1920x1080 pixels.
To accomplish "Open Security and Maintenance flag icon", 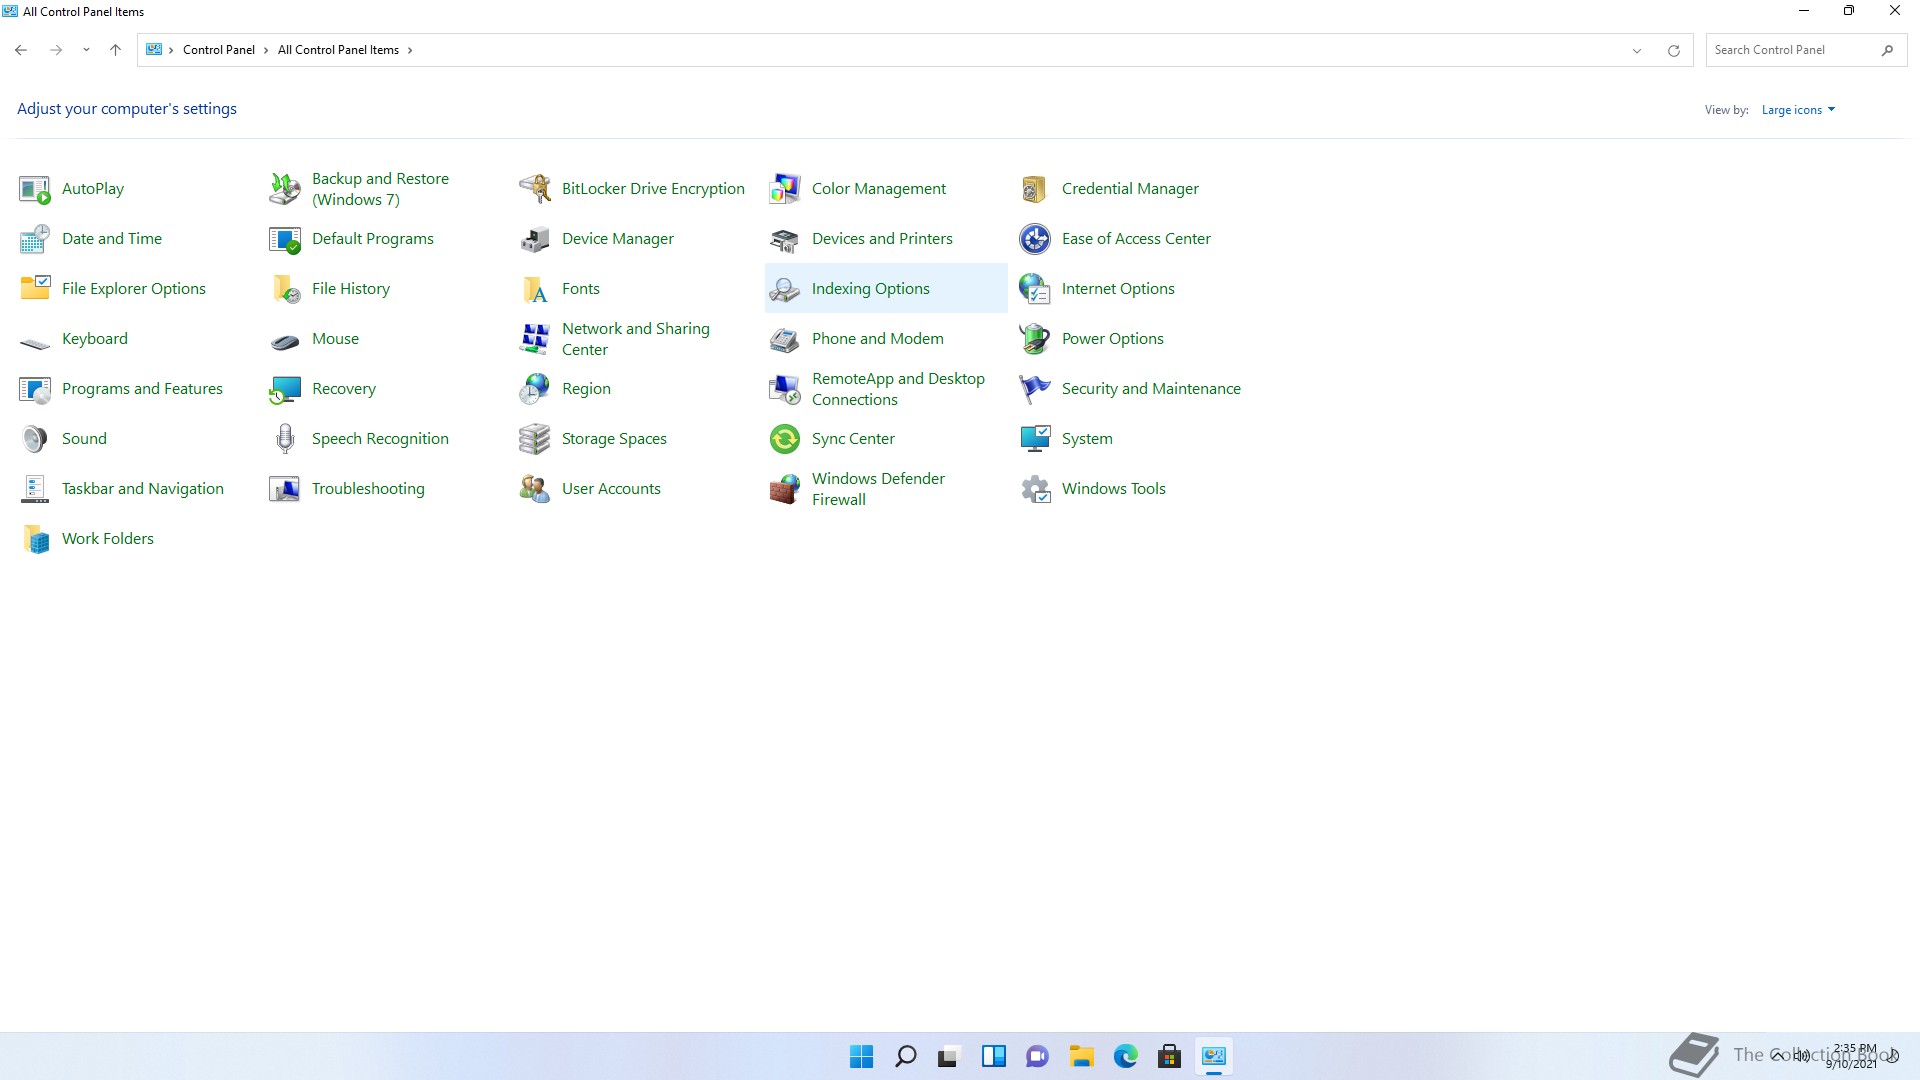I will pos(1035,389).
